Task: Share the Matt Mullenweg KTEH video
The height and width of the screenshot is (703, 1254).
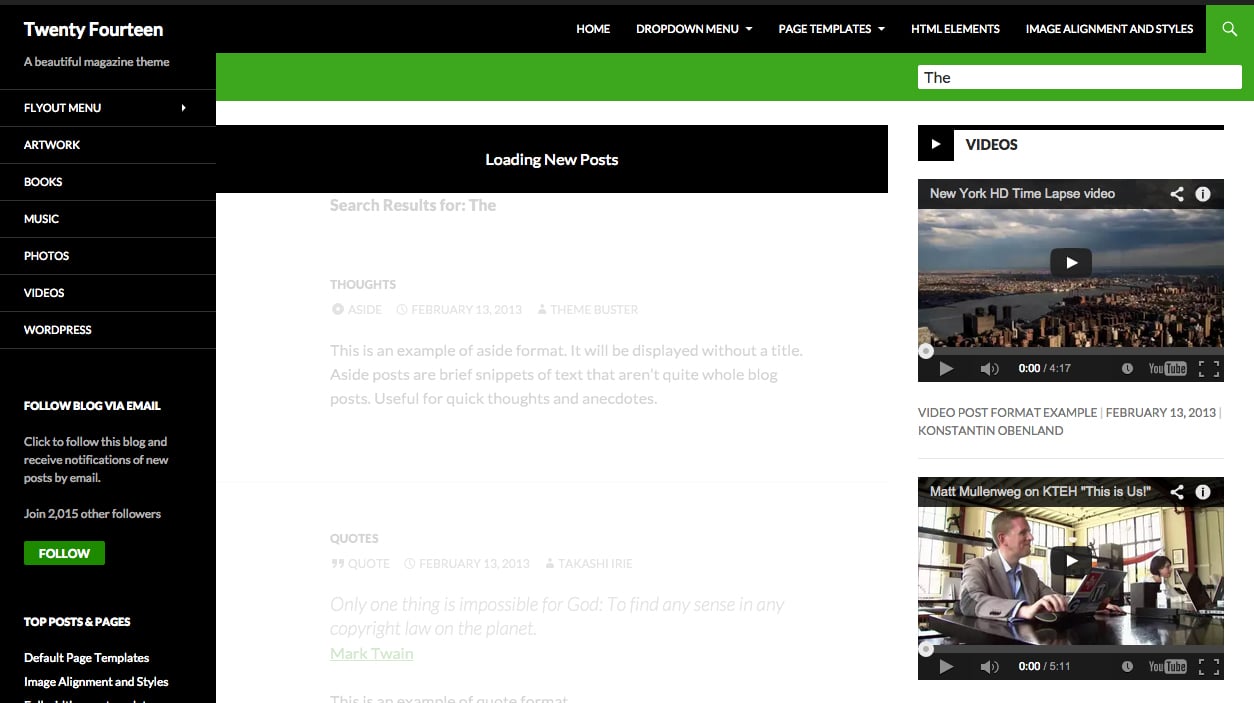Action: [x=1177, y=492]
